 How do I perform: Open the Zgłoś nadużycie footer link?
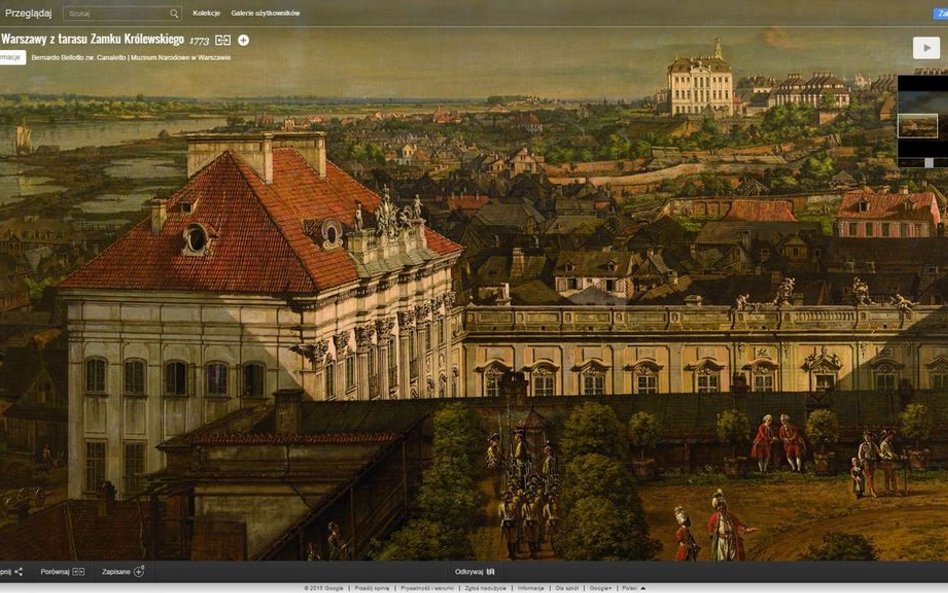click(485, 588)
